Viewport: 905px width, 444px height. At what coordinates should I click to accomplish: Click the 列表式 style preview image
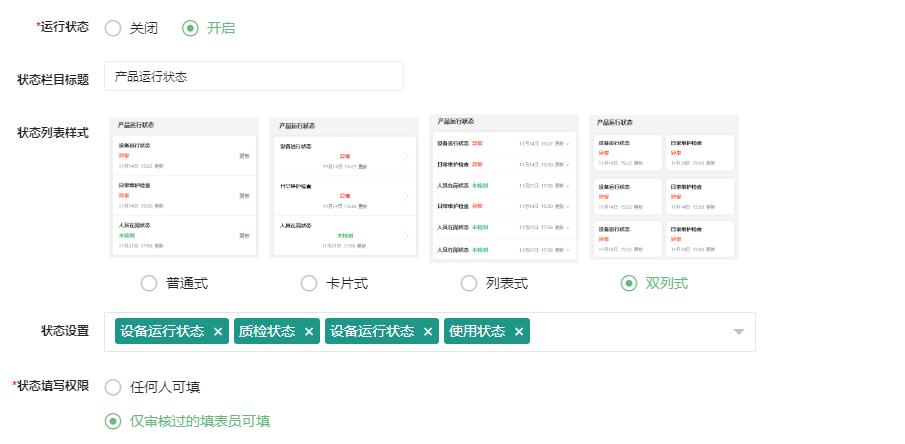pyautogui.click(x=504, y=188)
